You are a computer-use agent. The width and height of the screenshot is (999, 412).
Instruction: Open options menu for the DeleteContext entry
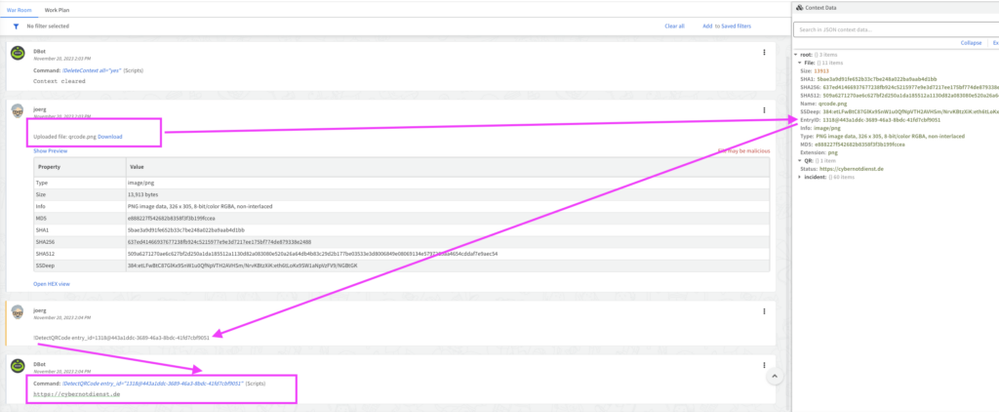764,52
